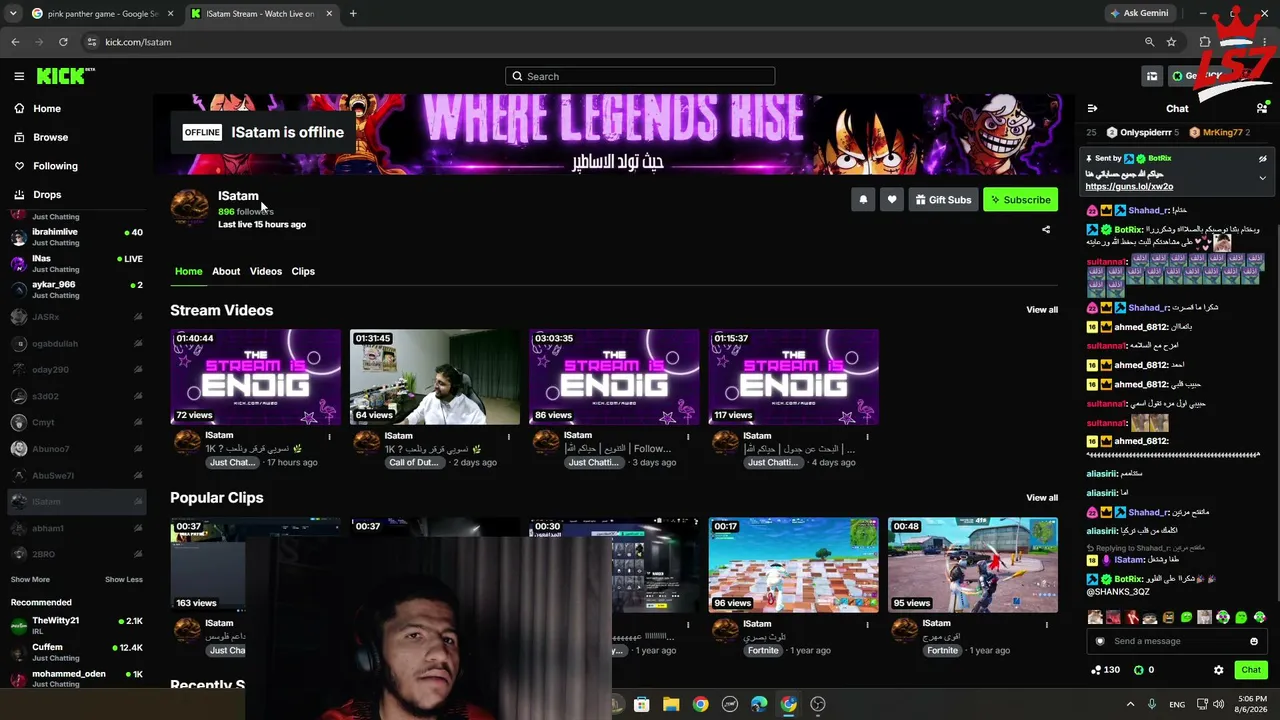Open ibrahimlive channel in sidebar
Viewport: 1280px width, 720px height.
(76, 237)
